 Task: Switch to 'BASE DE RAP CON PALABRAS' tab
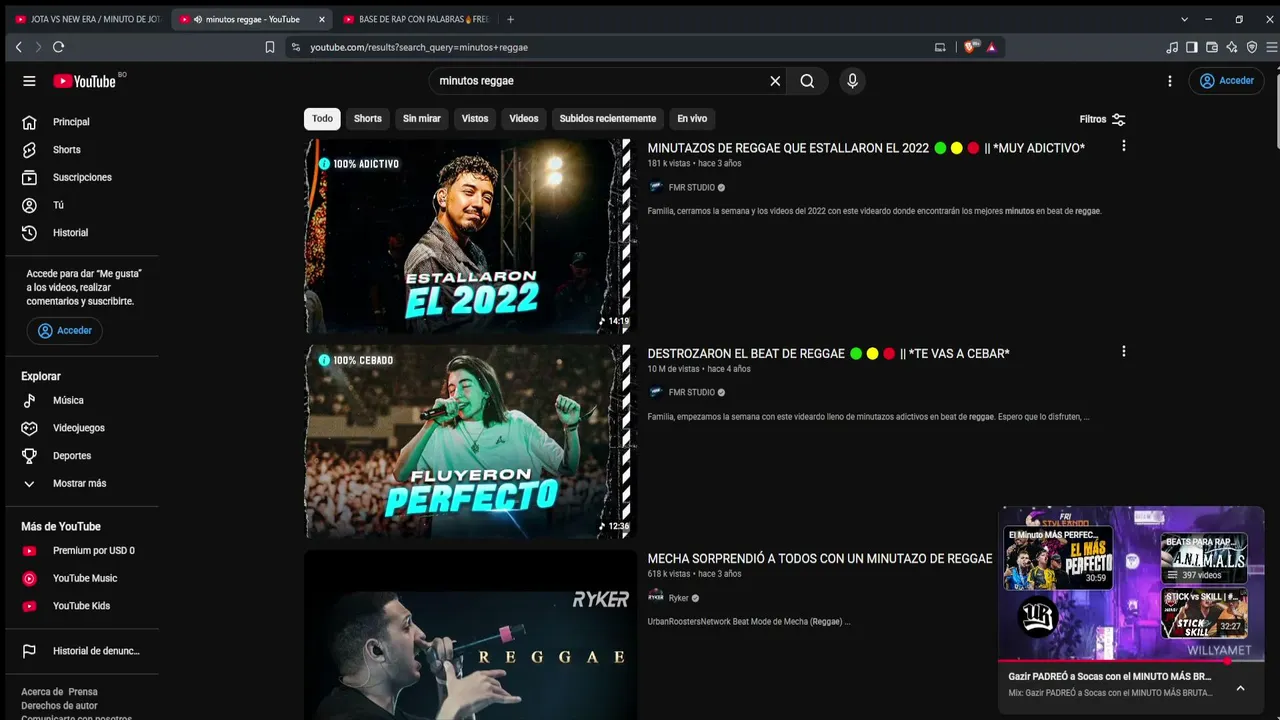pyautogui.click(x=415, y=19)
